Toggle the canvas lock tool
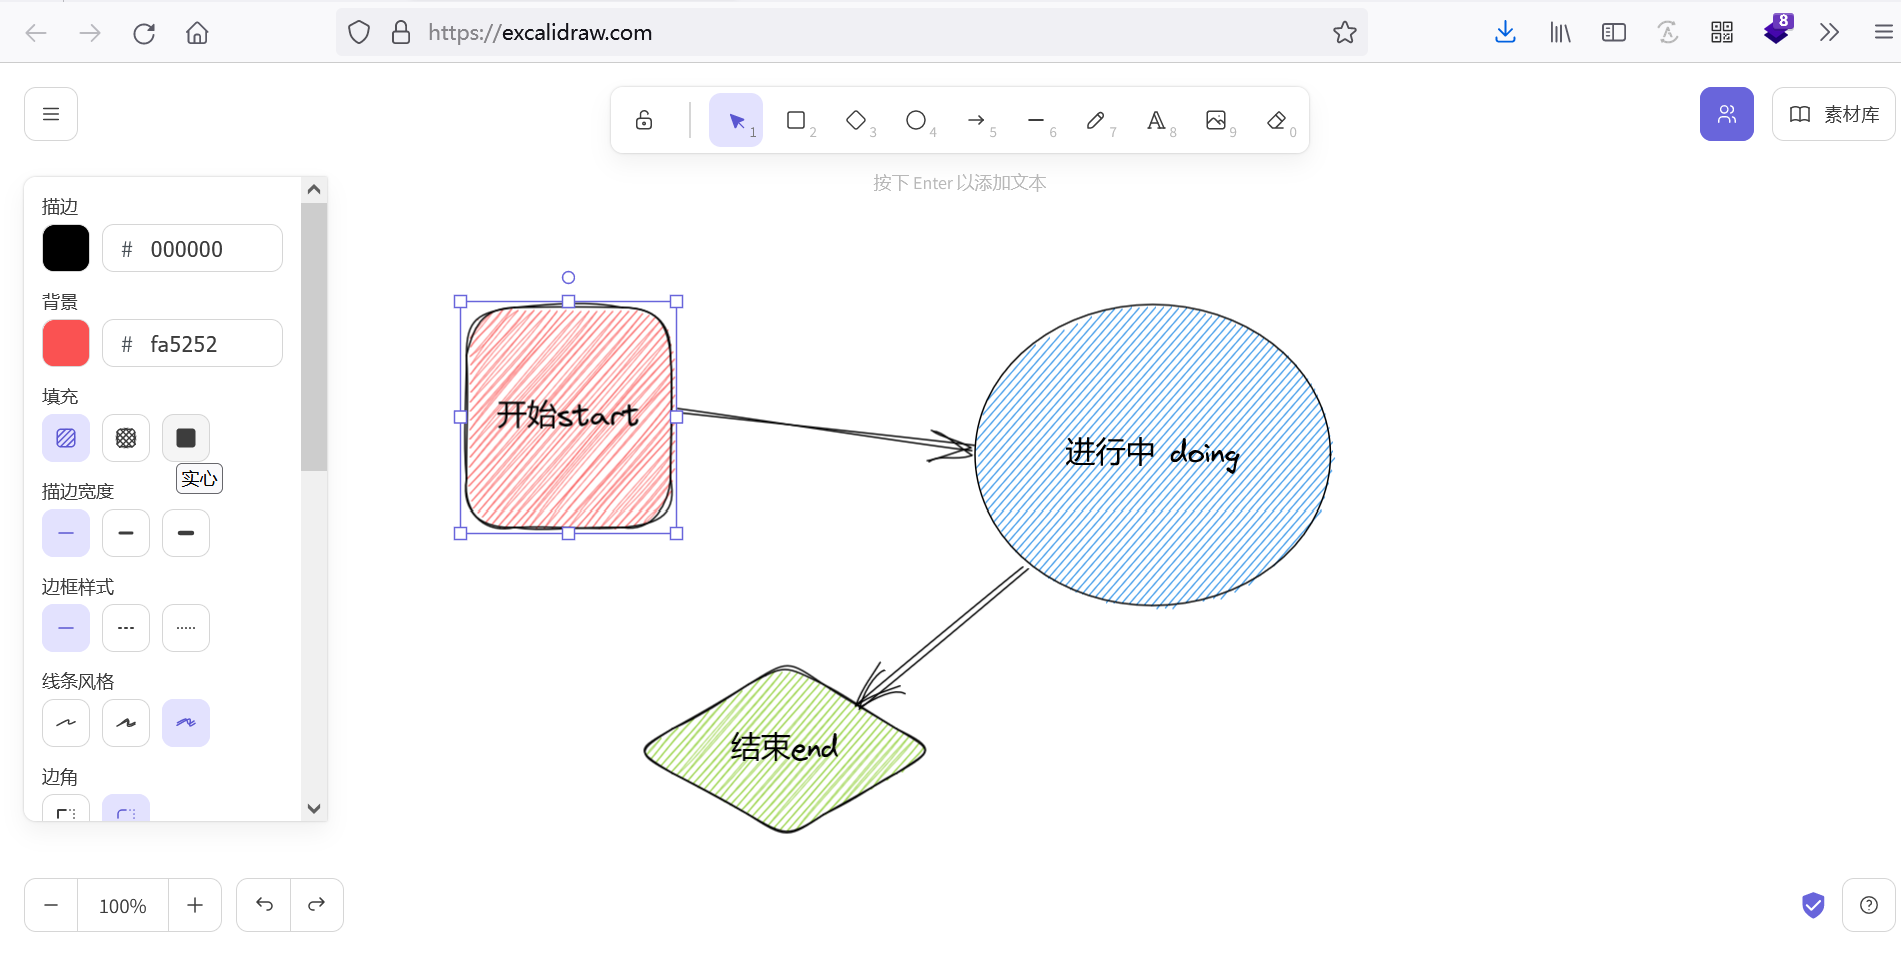This screenshot has height=956, width=1901. click(644, 120)
